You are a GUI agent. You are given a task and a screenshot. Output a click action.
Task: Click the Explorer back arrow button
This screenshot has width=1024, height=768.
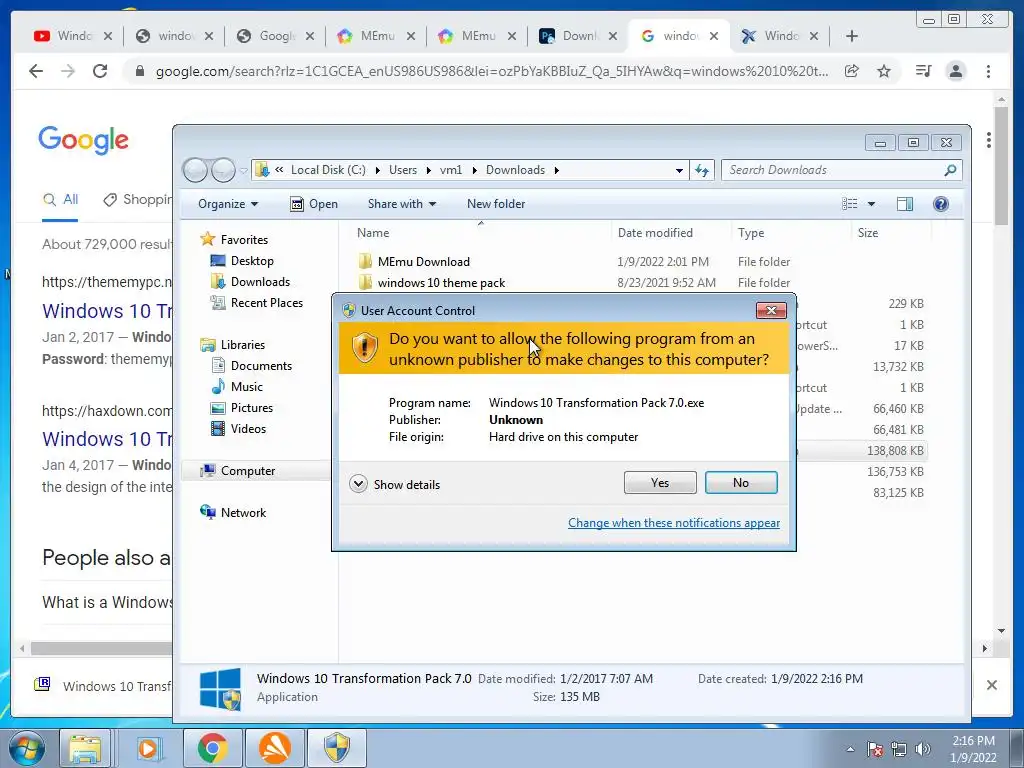[195, 170]
